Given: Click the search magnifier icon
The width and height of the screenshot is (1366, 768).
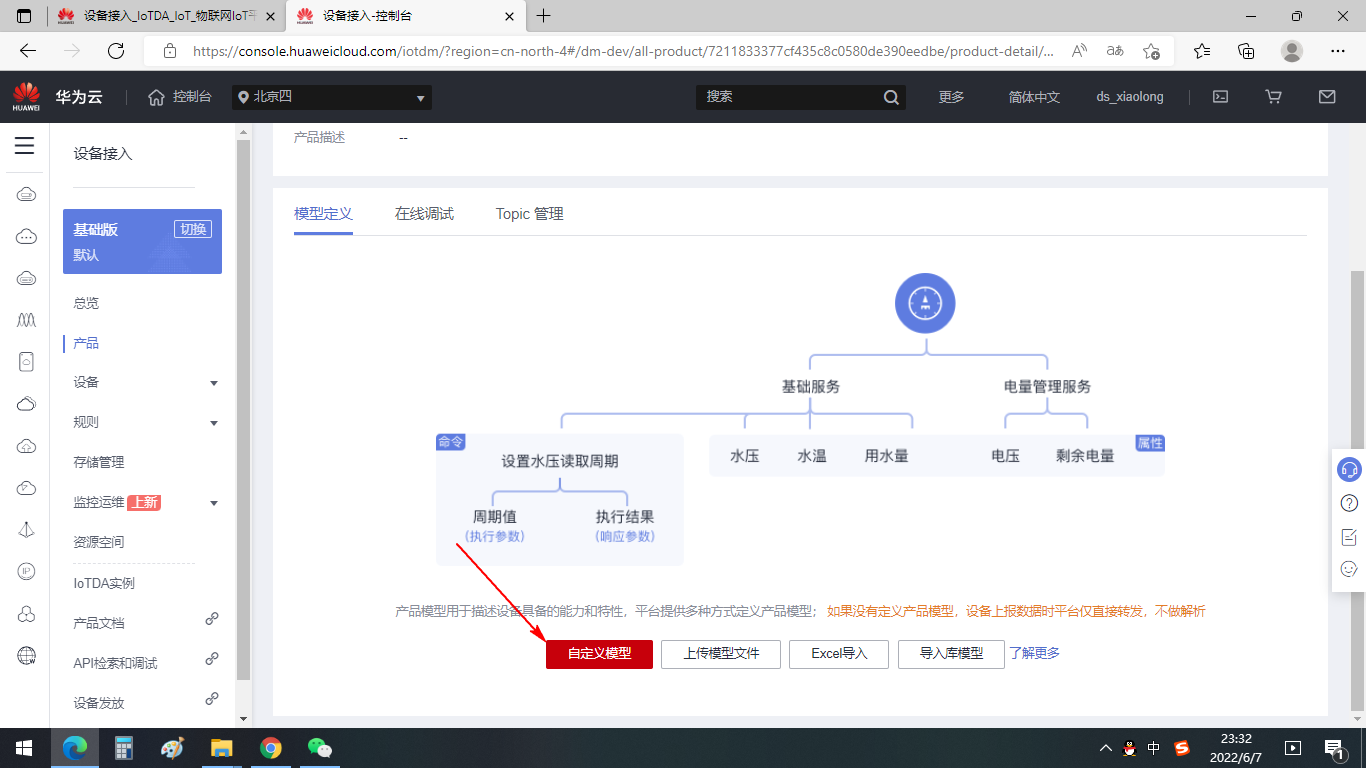Looking at the screenshot, I should point(891,97).
